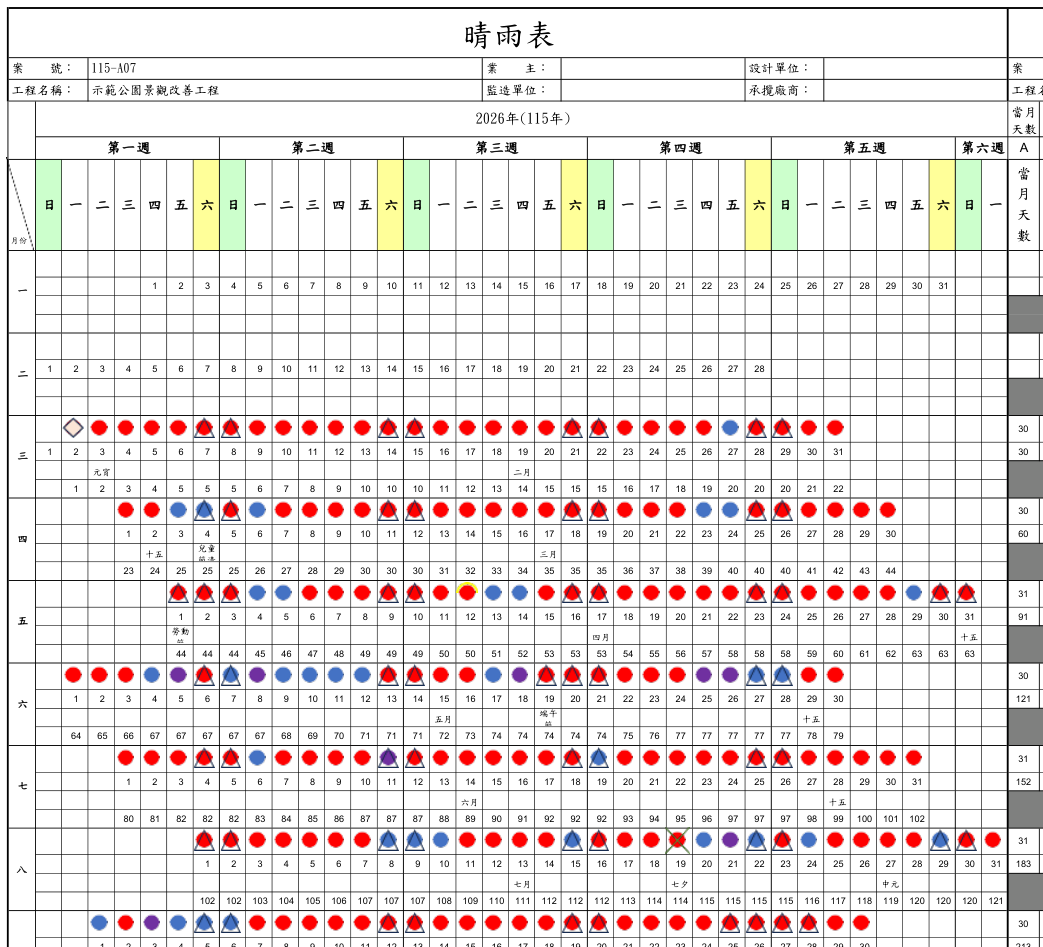Screen dimensions: 1043x947
Task: Select the empty field beside 承攬廠商：
Action: tap(916, 90)
